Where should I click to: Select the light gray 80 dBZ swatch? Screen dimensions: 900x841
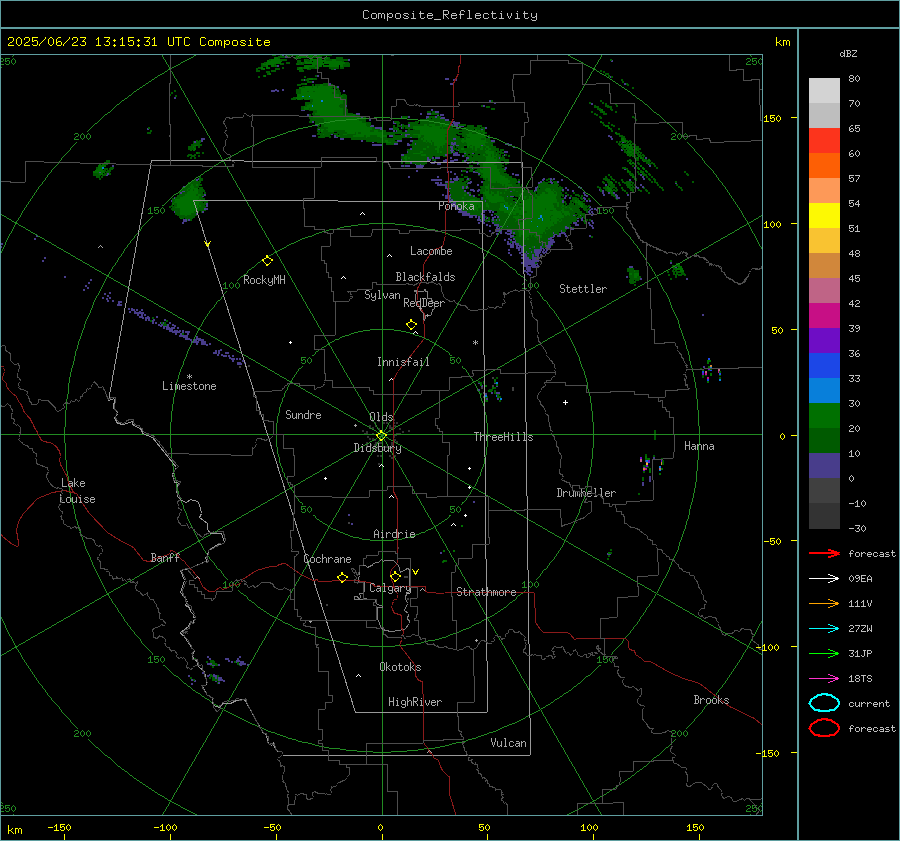(824, 91)
